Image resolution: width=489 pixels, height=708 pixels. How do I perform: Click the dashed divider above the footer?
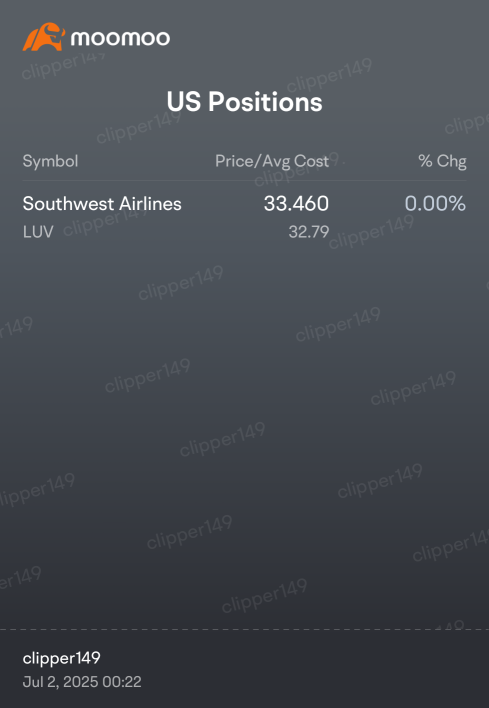244,629
